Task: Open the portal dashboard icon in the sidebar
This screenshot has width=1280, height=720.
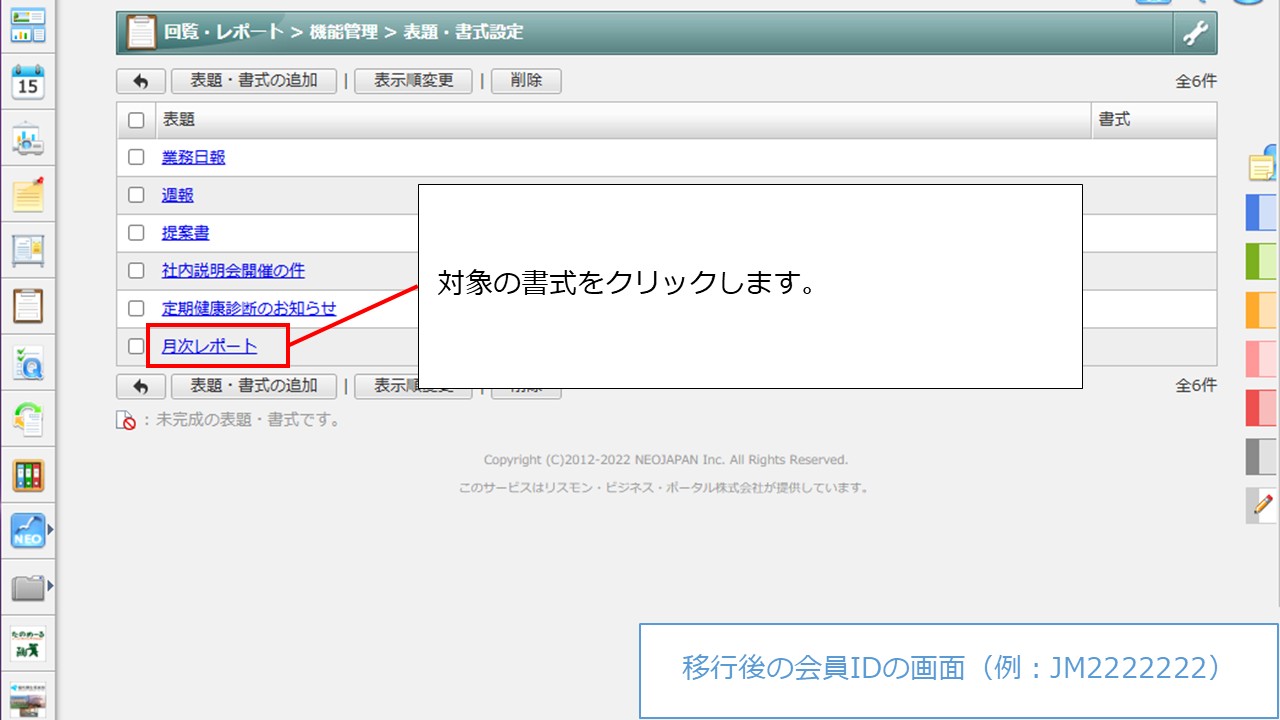Action: click(x=28, y=26)
